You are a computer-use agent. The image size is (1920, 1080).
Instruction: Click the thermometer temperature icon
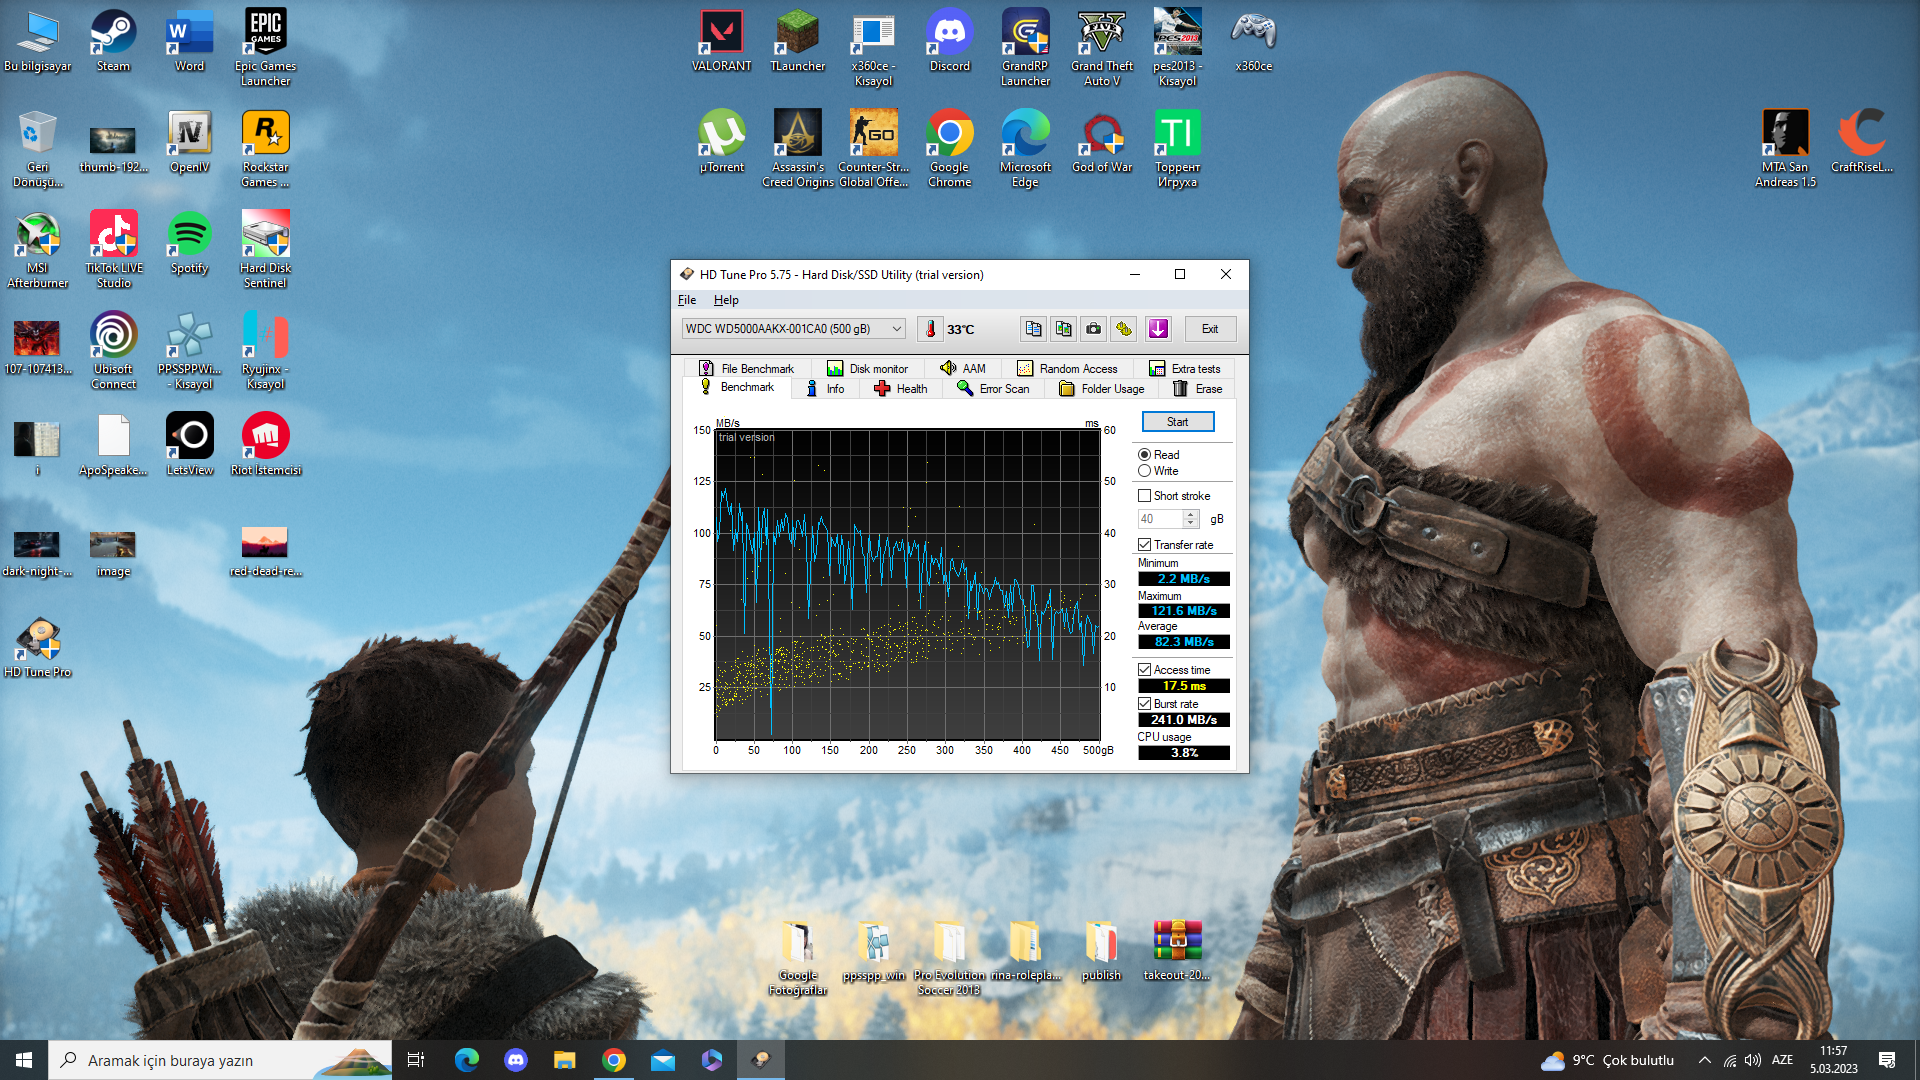click(930, 329)
